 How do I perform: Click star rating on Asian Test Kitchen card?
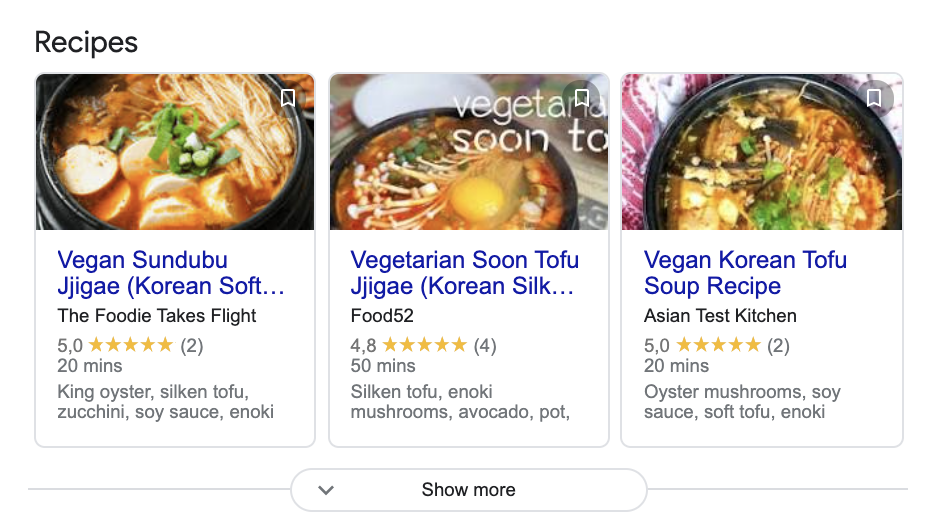point(717,346)
